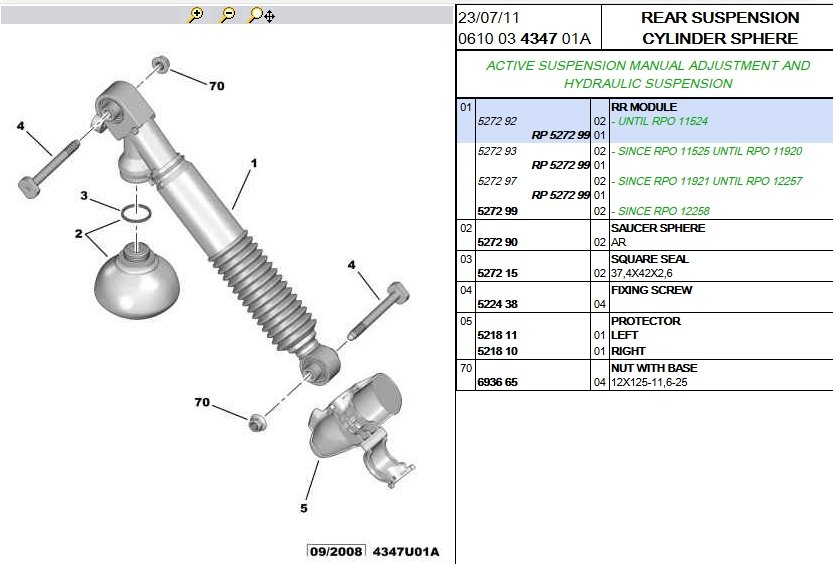Click the square seal ring near label 3
Screen dimensions: 833x564
(x=136, y=213)
